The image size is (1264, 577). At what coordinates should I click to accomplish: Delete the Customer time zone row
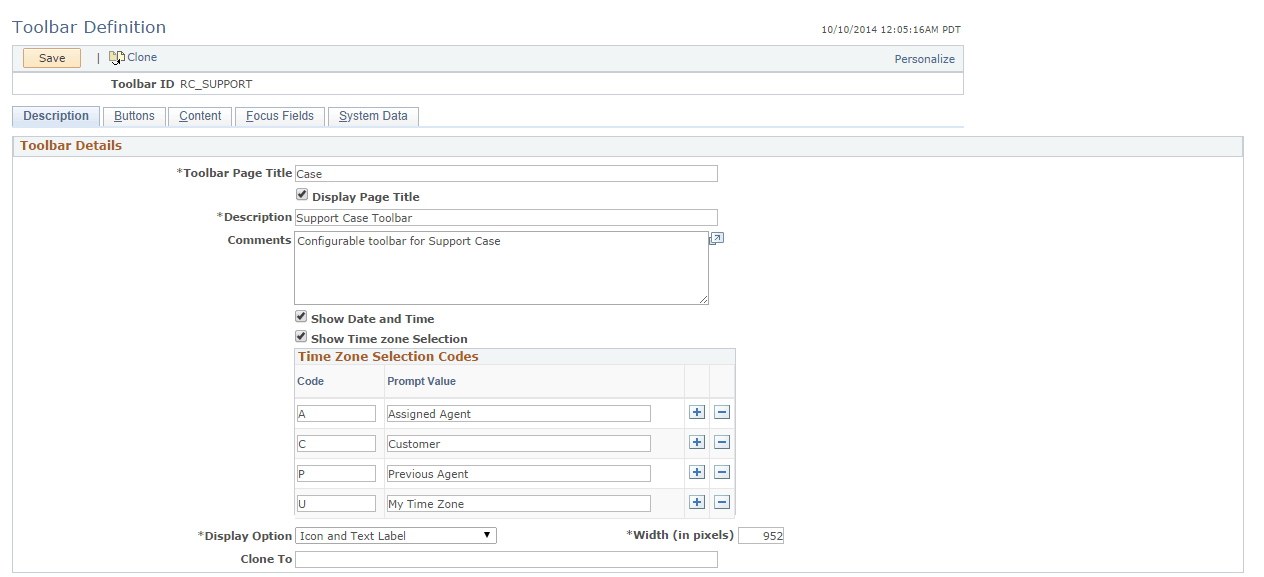pos(721,442)
